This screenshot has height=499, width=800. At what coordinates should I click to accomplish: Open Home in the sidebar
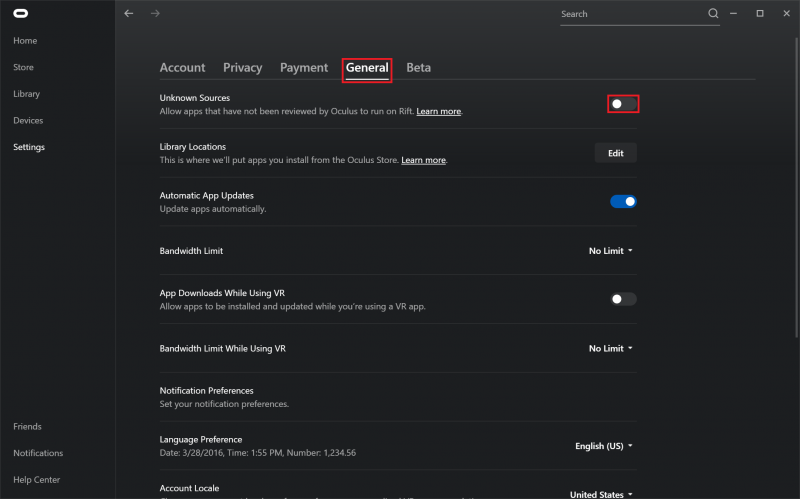pos(25,41)
